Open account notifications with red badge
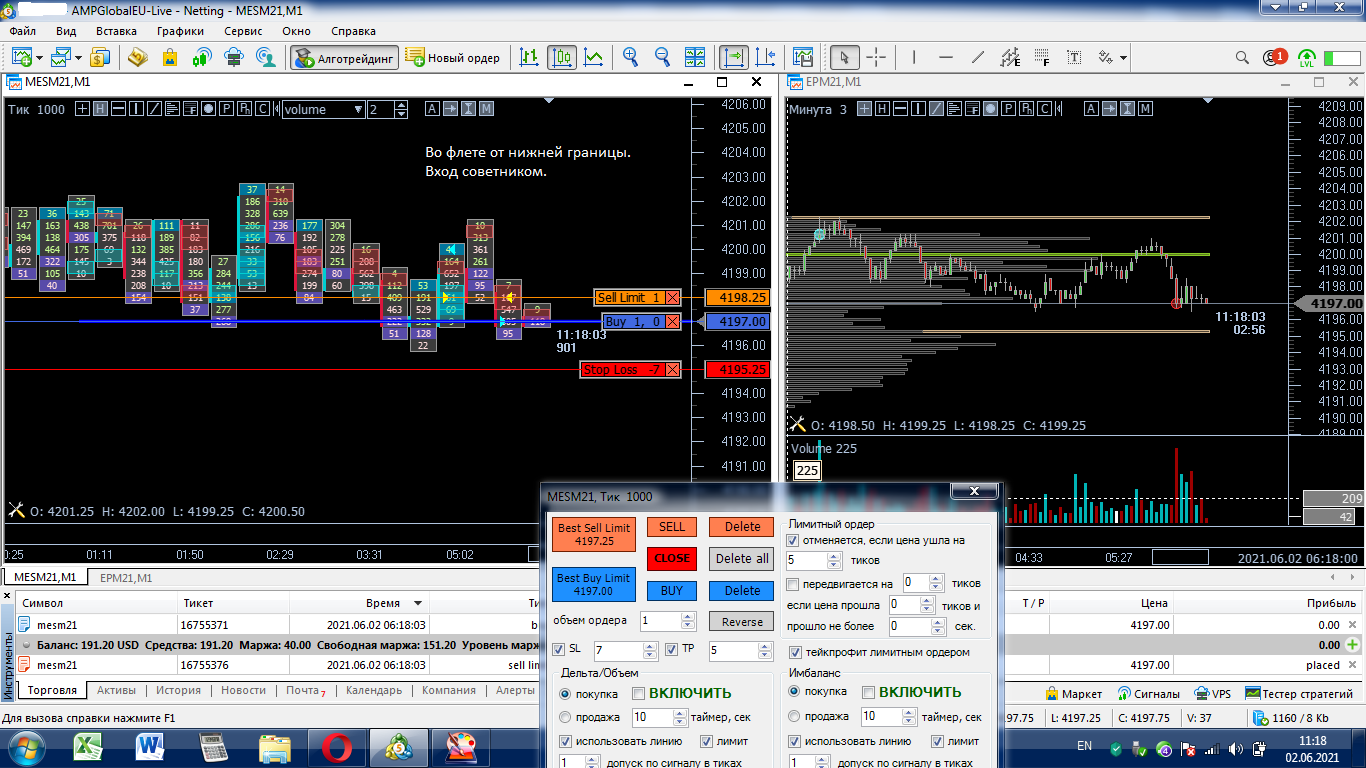This screenshot has width=1366, height=768. click(1275, 58)
